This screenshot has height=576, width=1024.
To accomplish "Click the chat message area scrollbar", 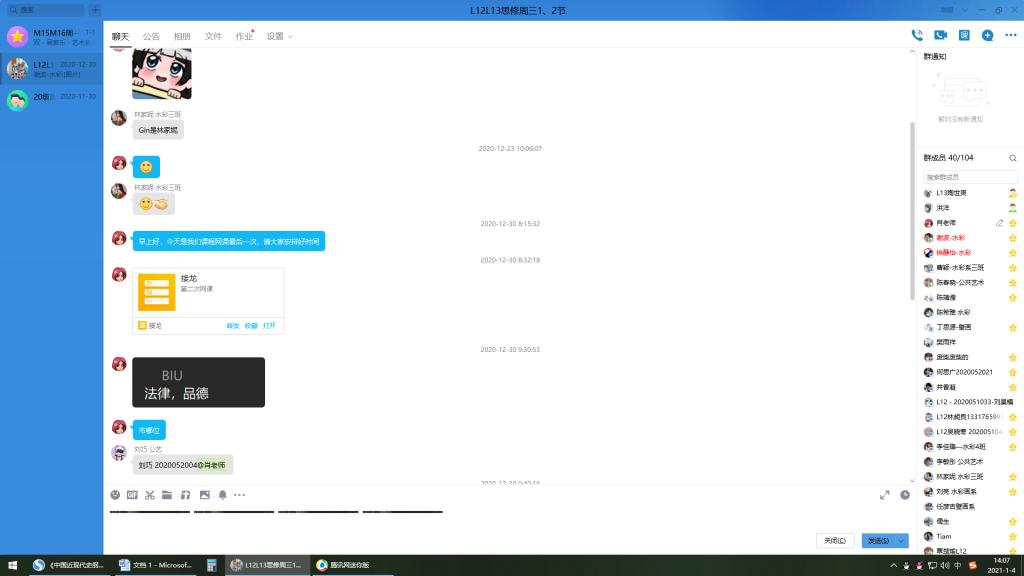I will click(911, 210).
